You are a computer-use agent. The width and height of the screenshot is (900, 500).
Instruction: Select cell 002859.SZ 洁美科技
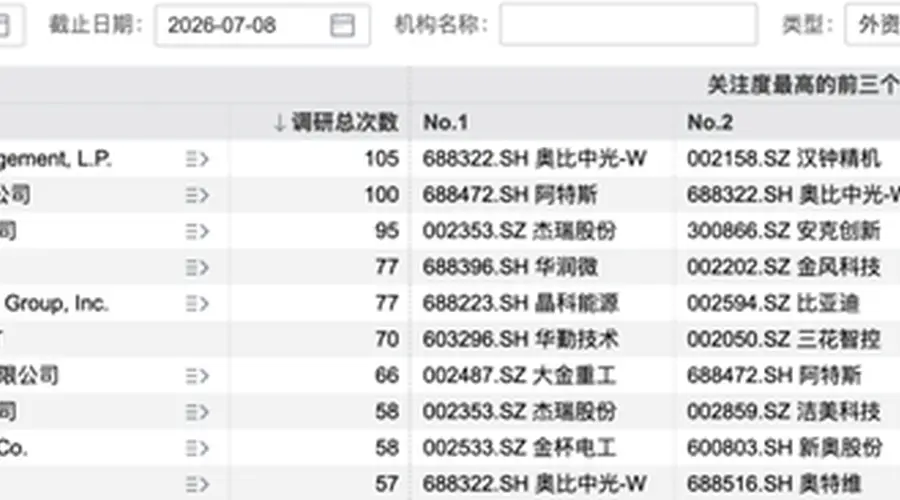[x=783, y=412]
